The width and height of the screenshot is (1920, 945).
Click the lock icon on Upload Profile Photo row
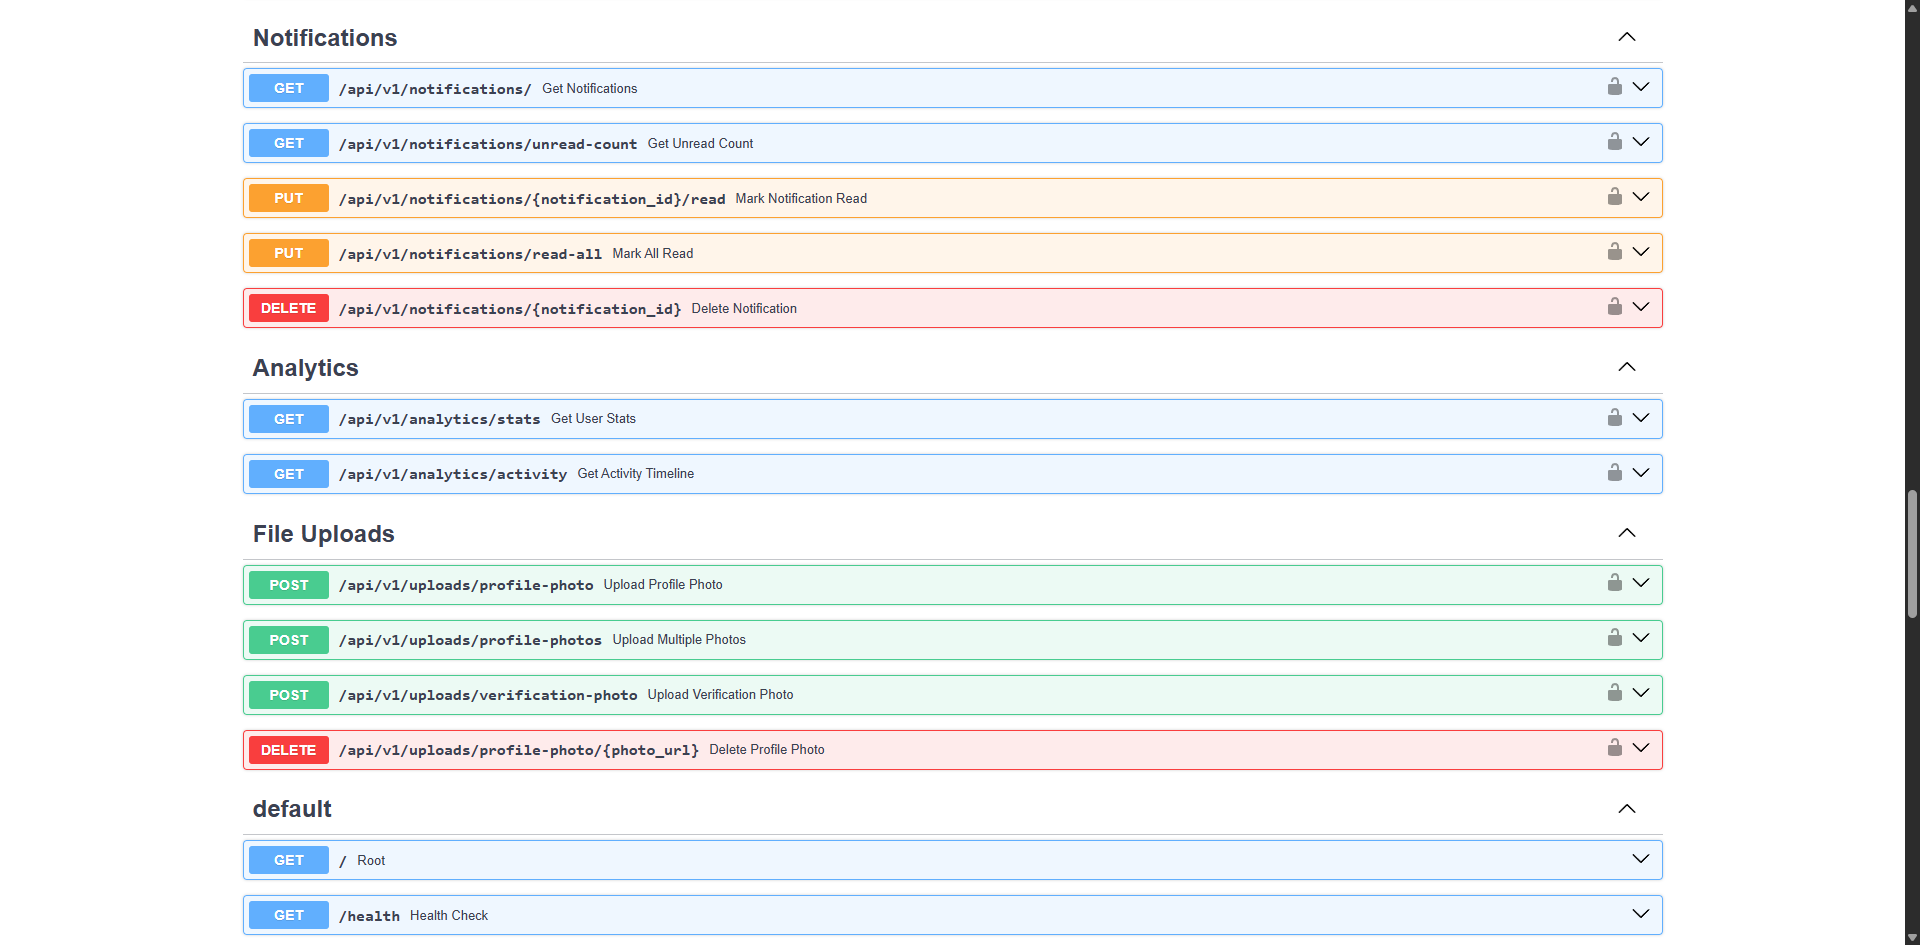coord(1614,583)
